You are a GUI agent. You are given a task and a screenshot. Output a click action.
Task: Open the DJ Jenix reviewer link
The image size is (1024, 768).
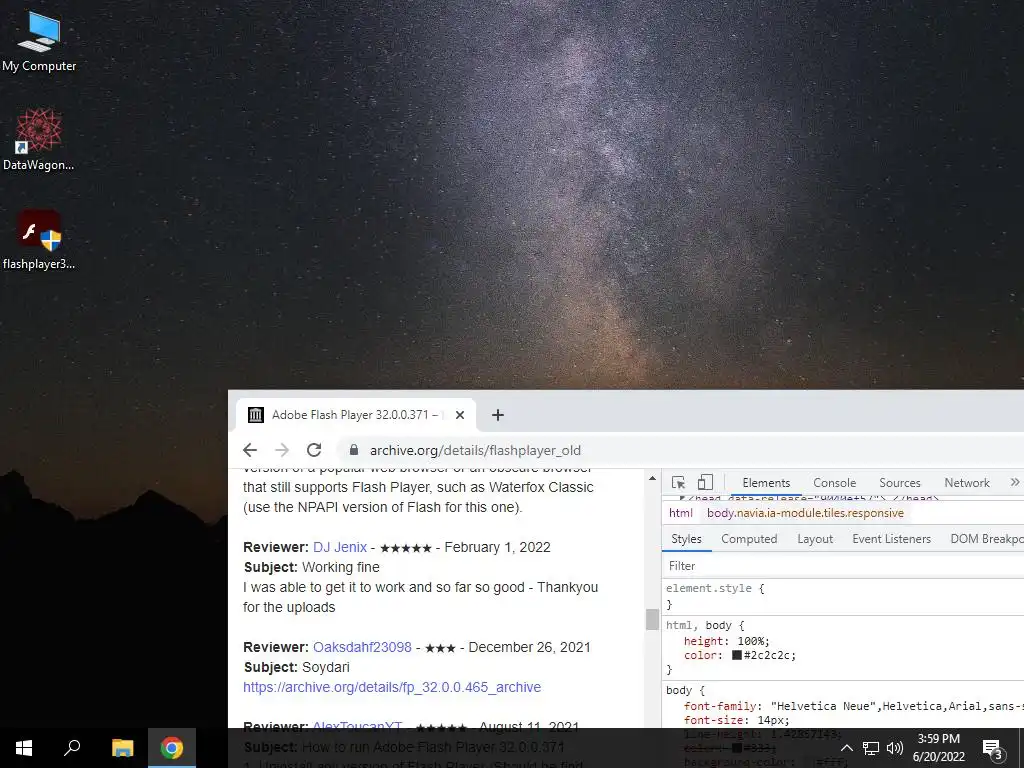(x=340, y=547)
